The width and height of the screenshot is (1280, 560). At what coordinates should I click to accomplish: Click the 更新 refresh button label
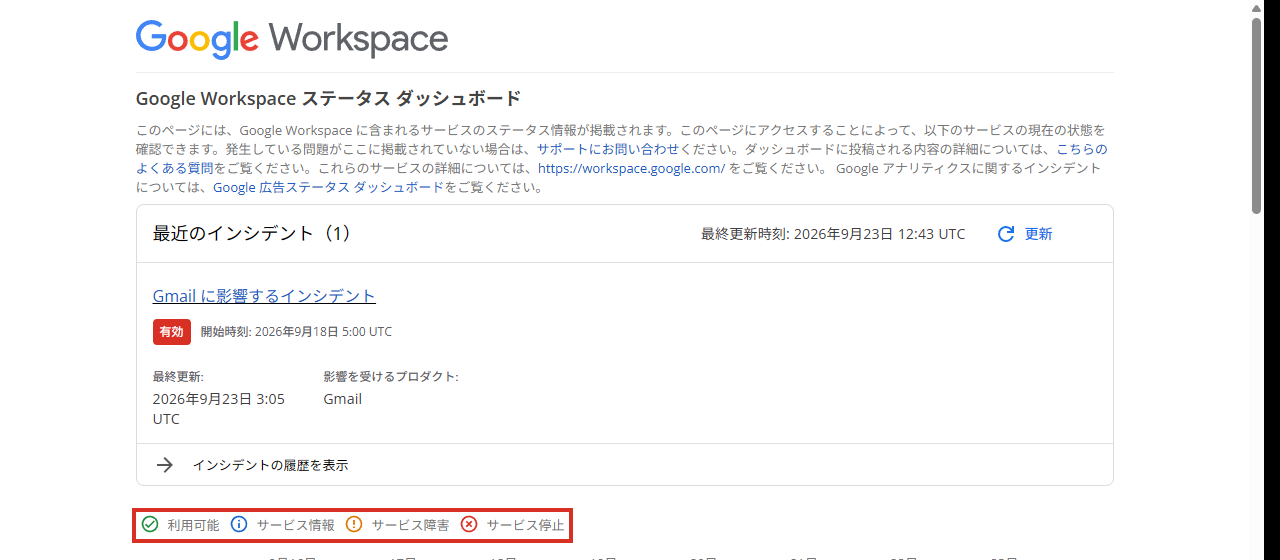pos(1038,234)
